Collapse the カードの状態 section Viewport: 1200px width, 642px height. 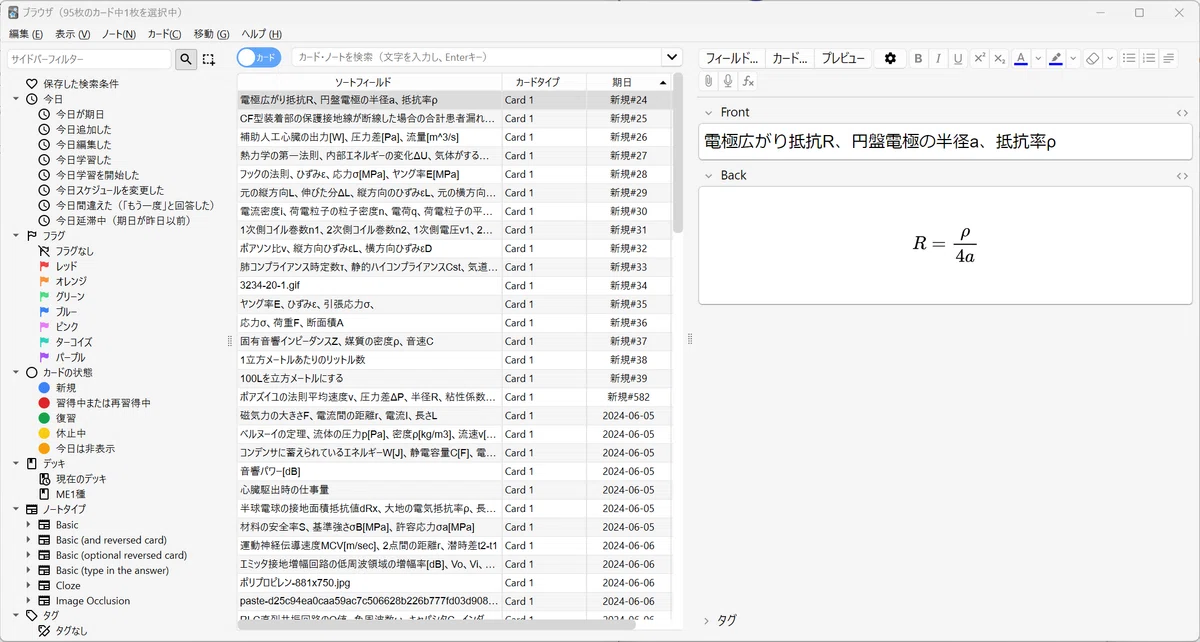(x=16, y=372)
